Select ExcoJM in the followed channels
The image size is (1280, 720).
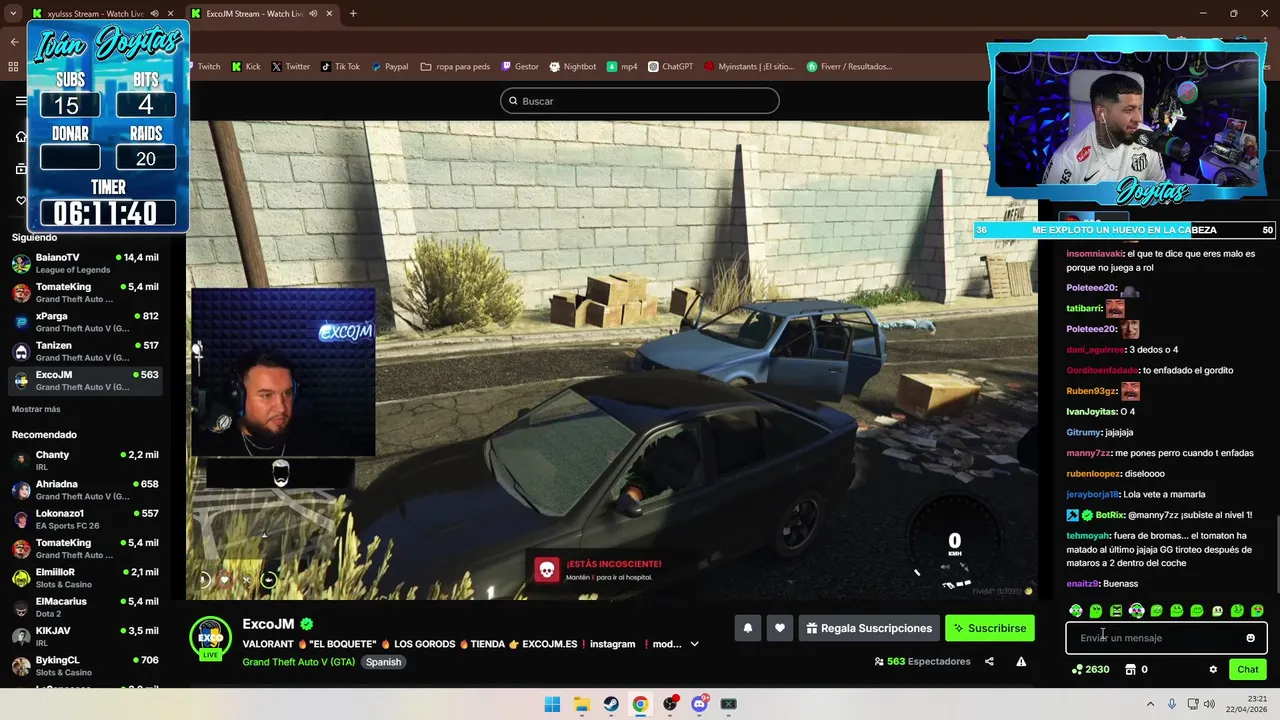pyautogui.click(x=85, y=380)
